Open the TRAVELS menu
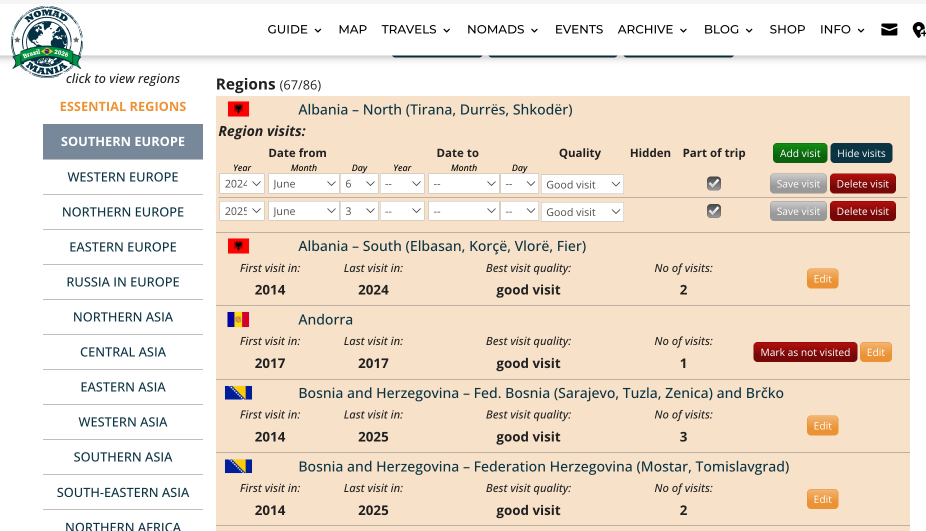The width and height of the screenshot is (926, 531). point(416,30)
